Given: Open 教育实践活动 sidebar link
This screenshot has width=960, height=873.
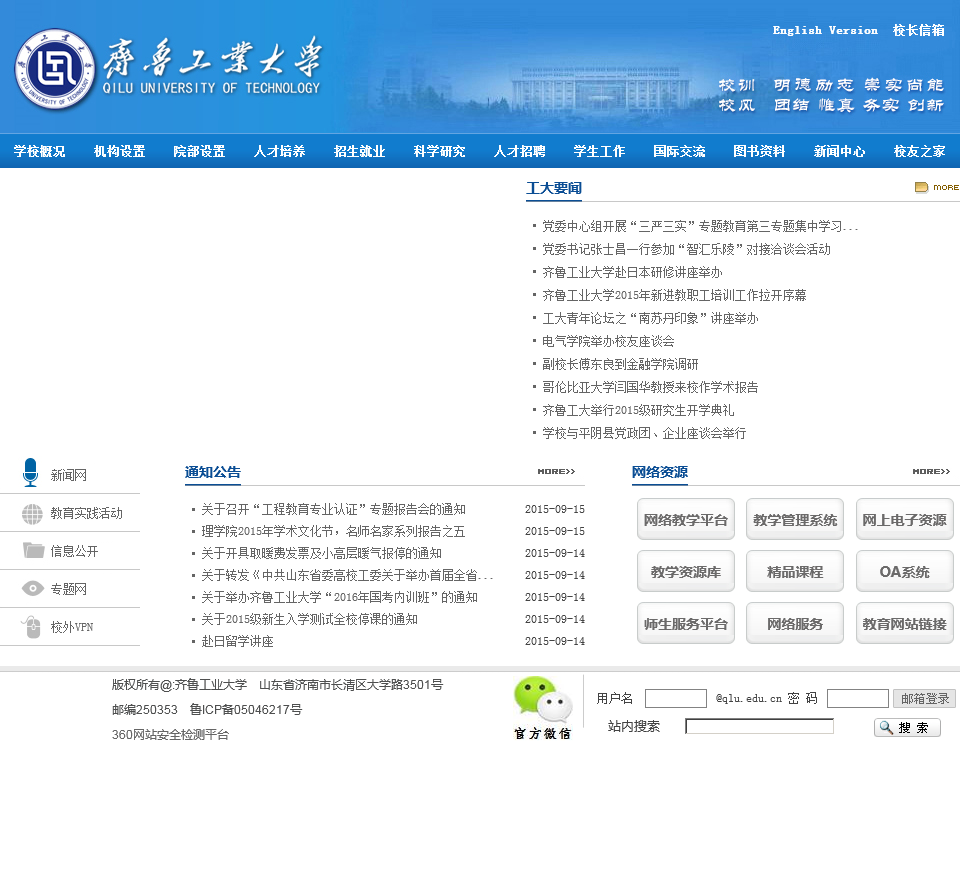Looking at the screenshot, I should click(86, 513).
